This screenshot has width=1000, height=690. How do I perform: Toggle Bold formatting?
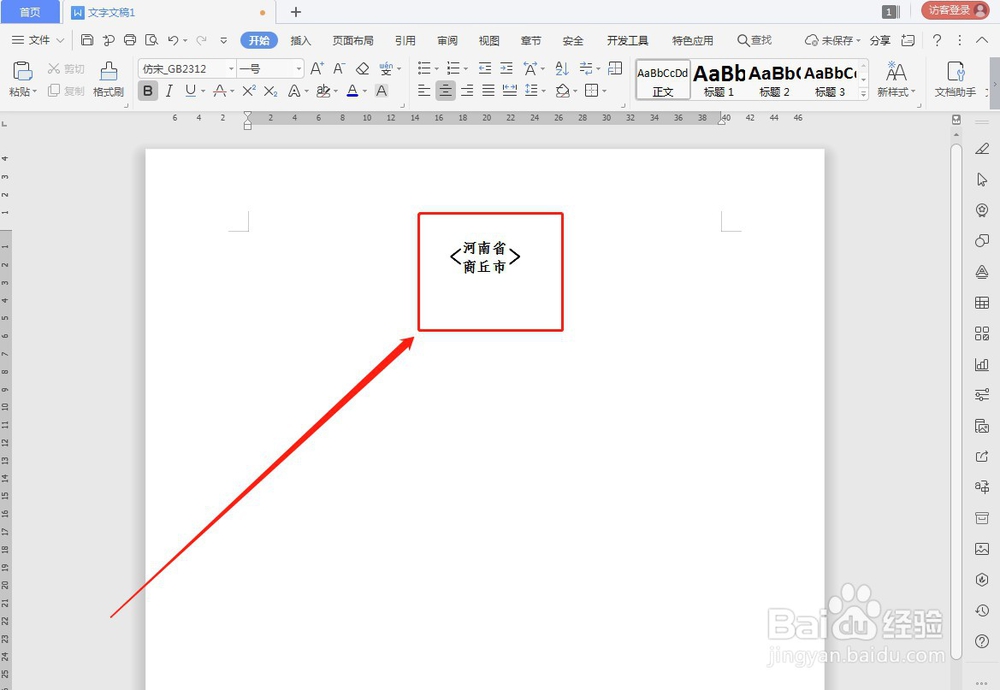click(148, 91)
